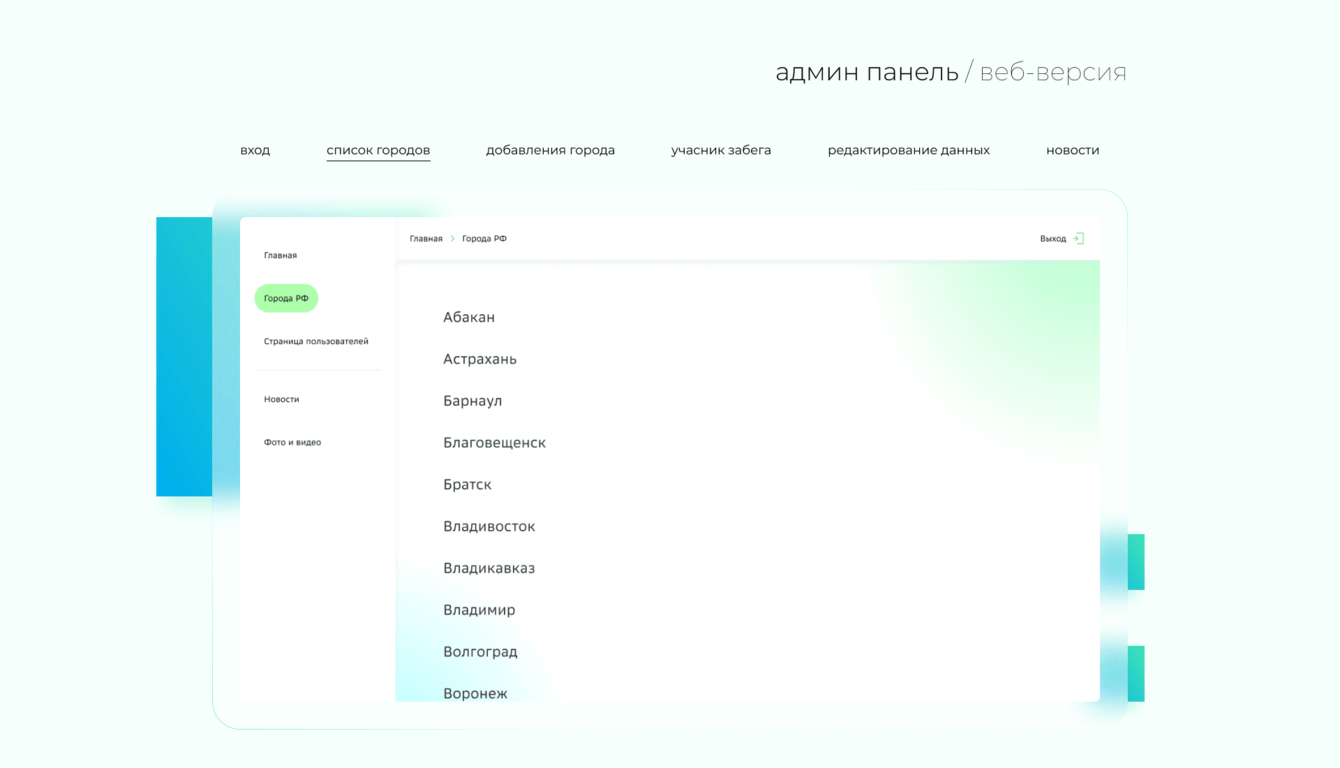Open «Фото и видео» in sidebar

tap(292, 442)
